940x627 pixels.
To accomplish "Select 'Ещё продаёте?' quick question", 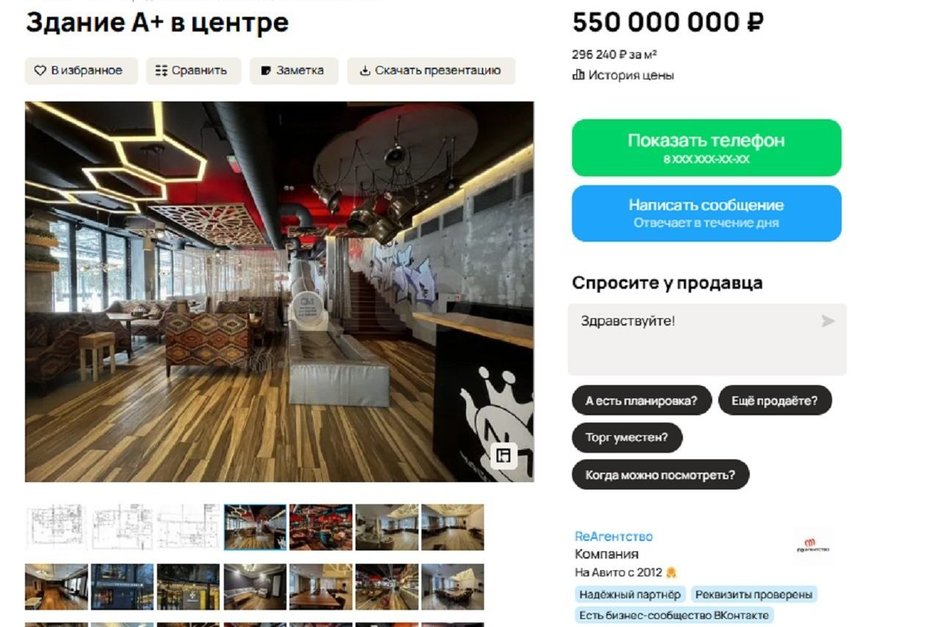I will pyautogui.click(x=775, y=400).
